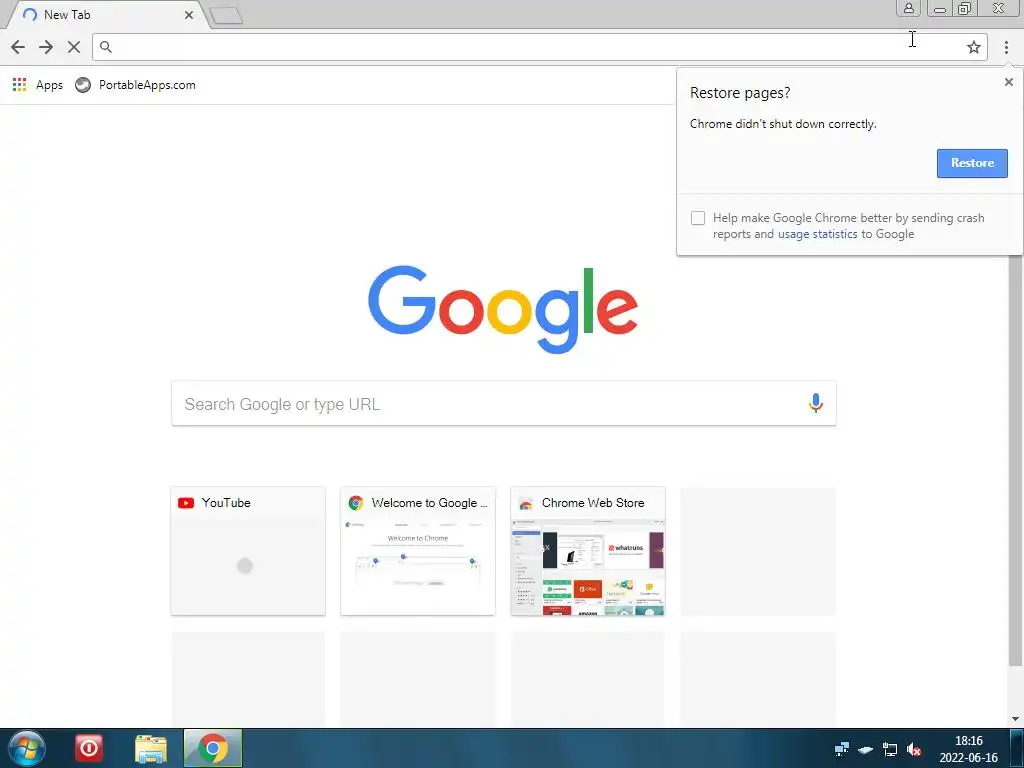
Task: Open the Chrome Web Store tile
Action: click(x=588, y=551)
